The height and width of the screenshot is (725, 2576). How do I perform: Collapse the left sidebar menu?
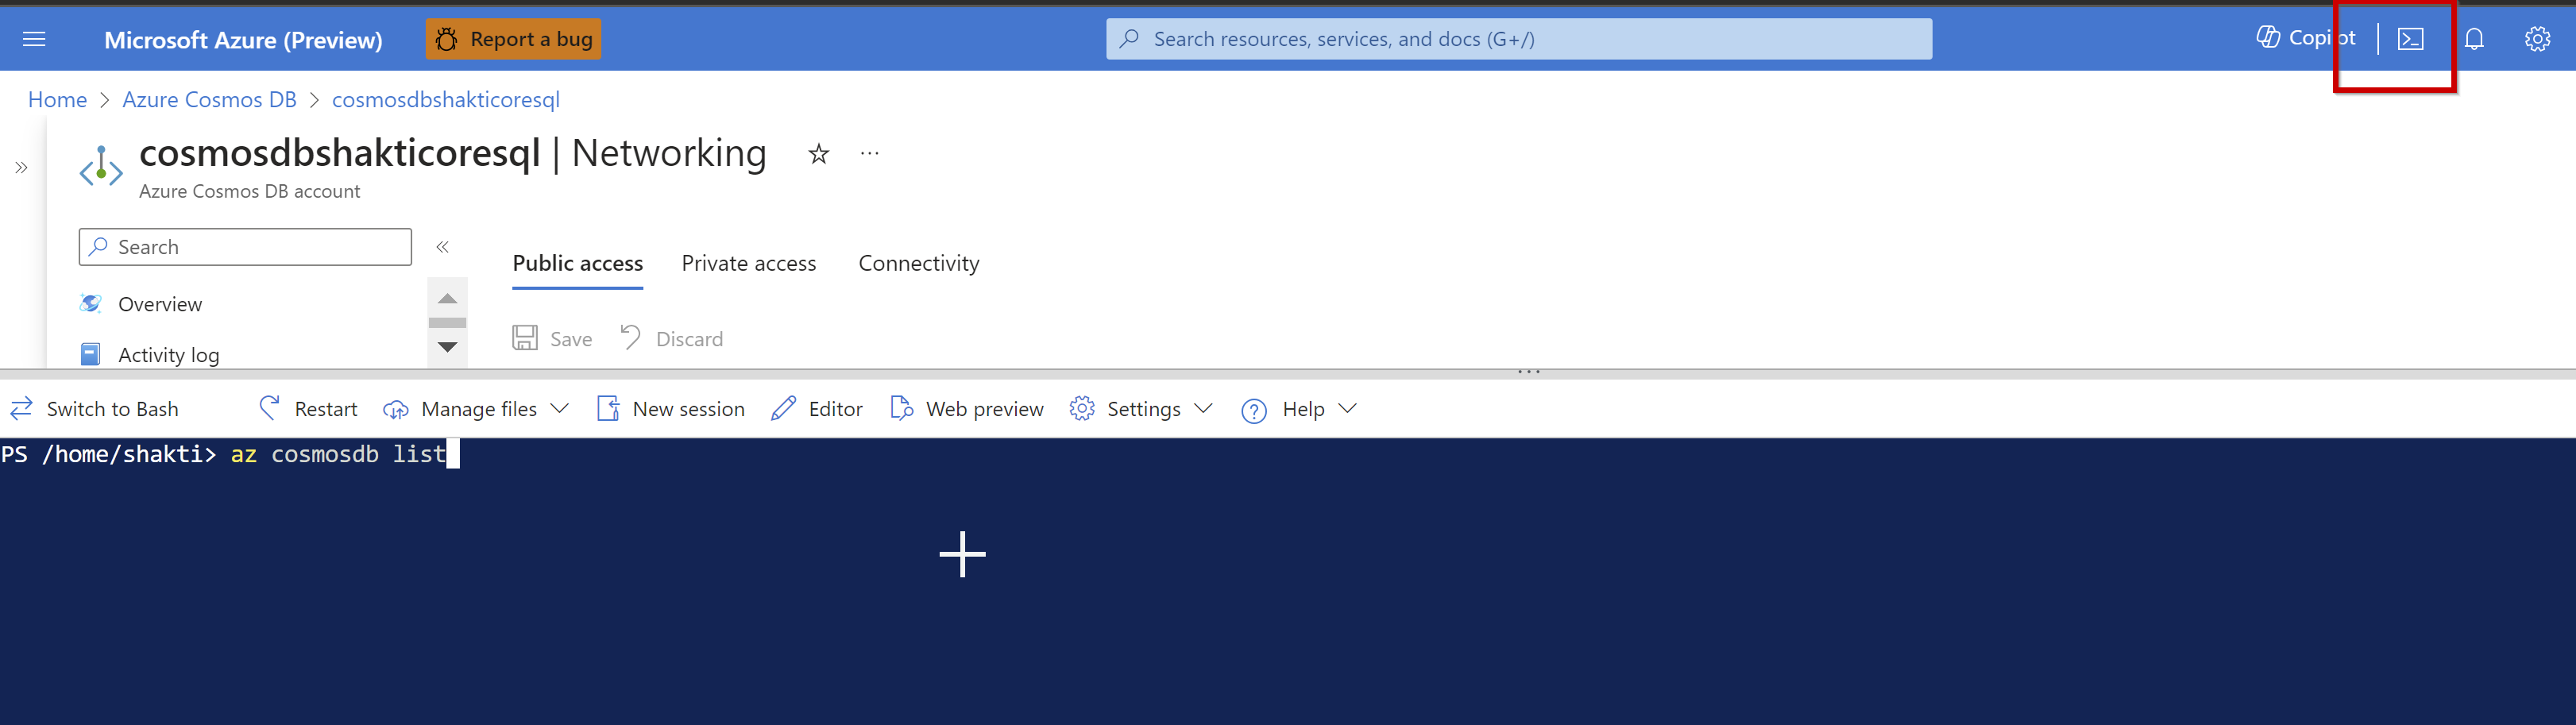point(443,246)
